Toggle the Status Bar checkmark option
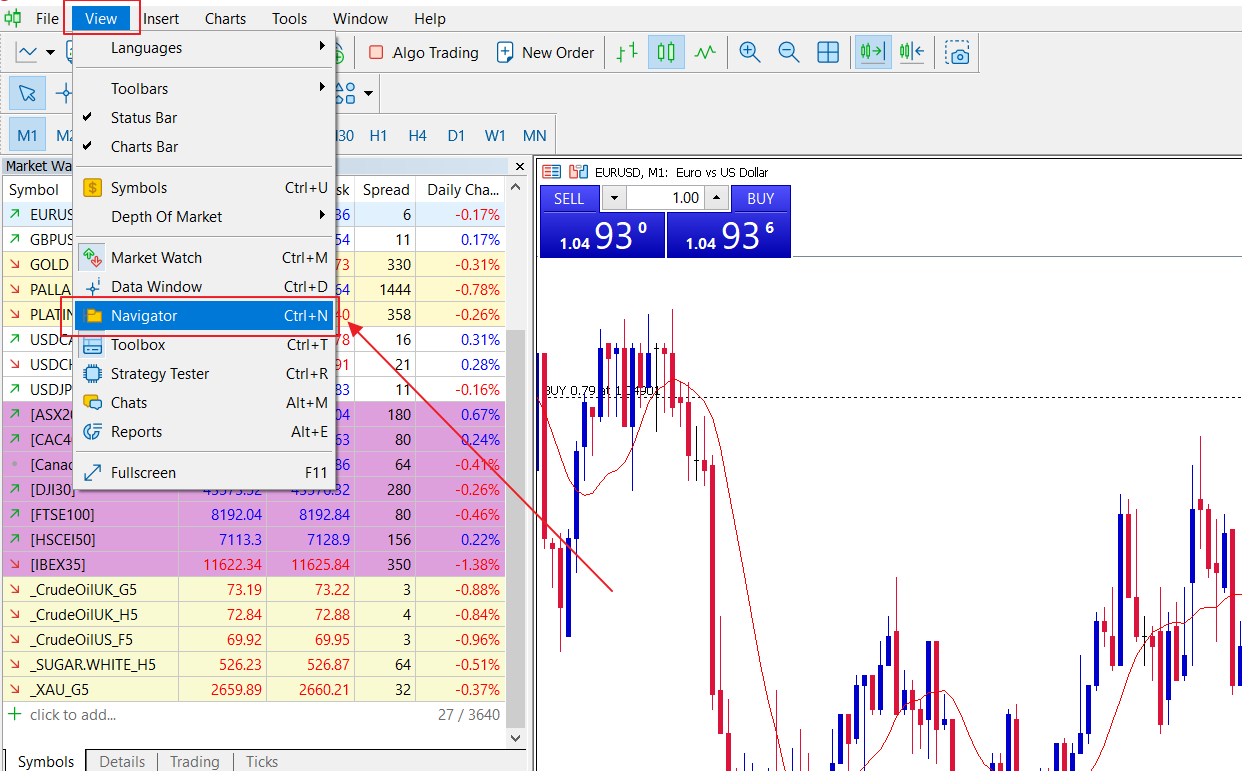This screenshot has width=1242, height=771. [x=144, y=118]
